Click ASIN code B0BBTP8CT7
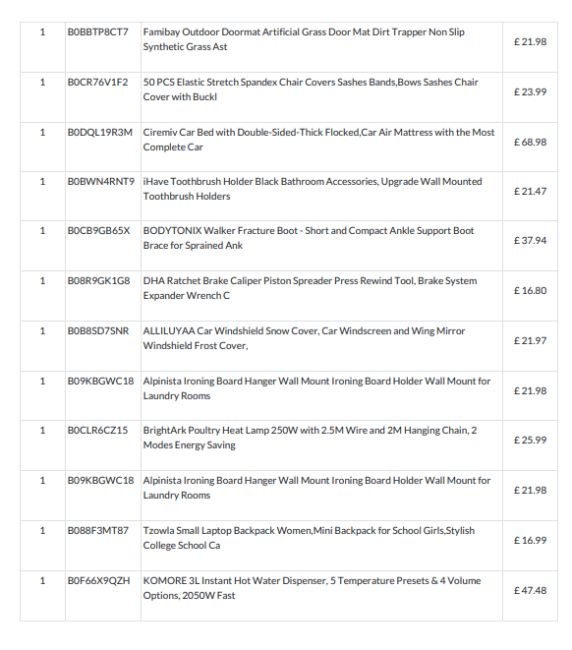This screenshot has width=572, height=650. click(98, 32)
